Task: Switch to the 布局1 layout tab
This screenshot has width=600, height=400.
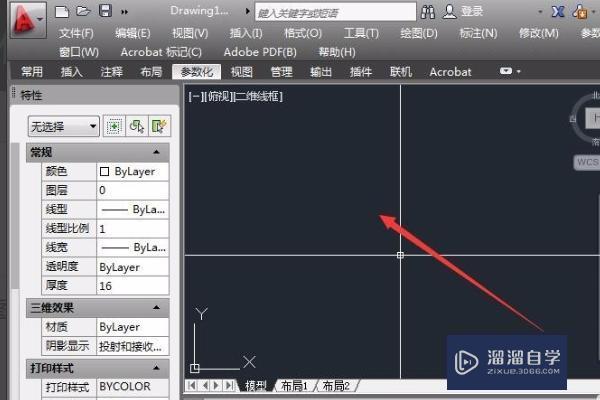Action: pos(295,386)
